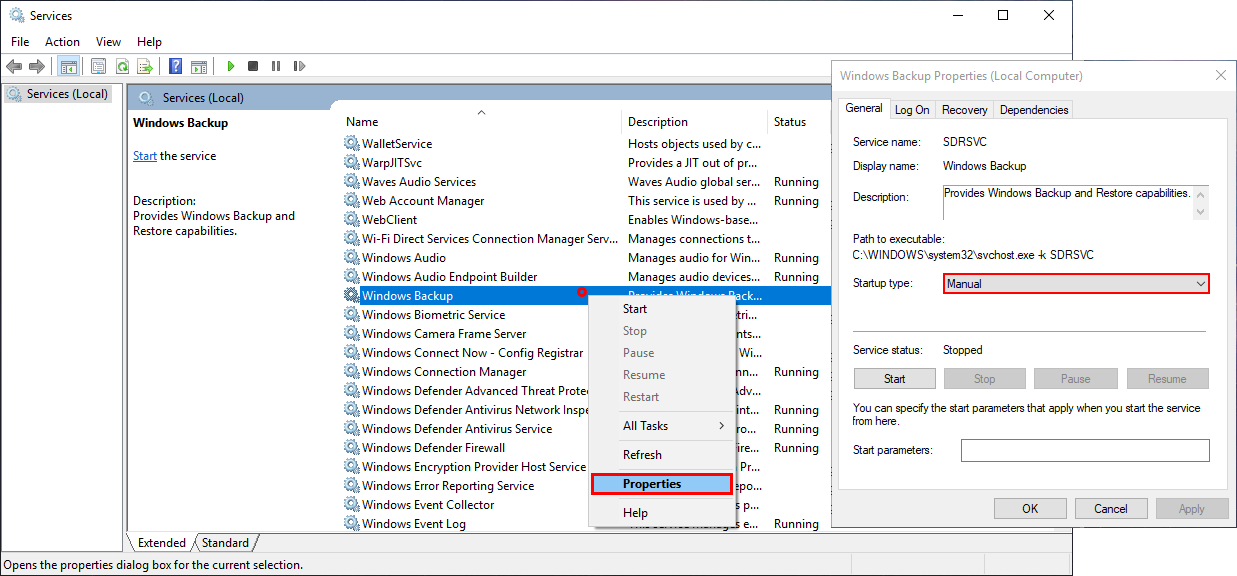The height and width of the screenshot is (576, 1237).
Task: Click the Export List toolbar icon
Action: pyautogui.click(x=145, y=66)
